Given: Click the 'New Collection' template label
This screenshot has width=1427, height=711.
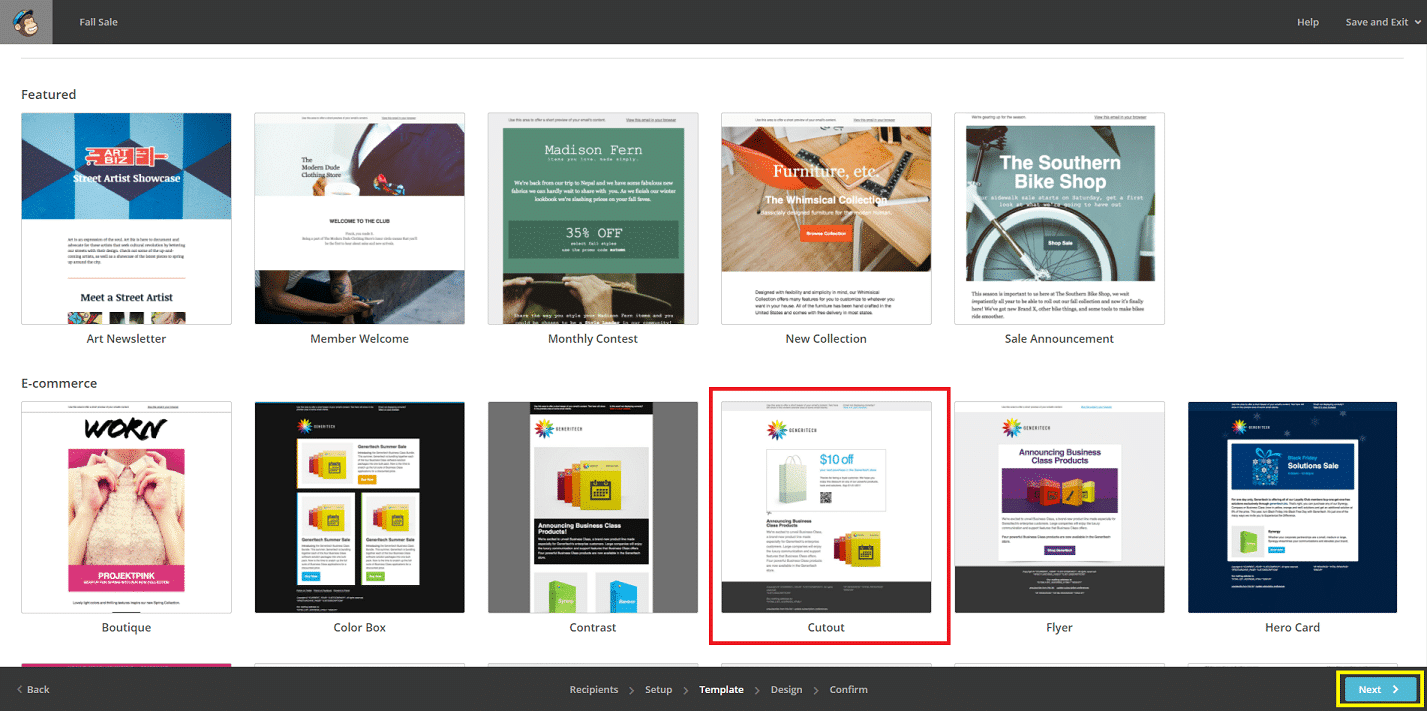Looking at the screenshot, I should [x=826, y=339].
